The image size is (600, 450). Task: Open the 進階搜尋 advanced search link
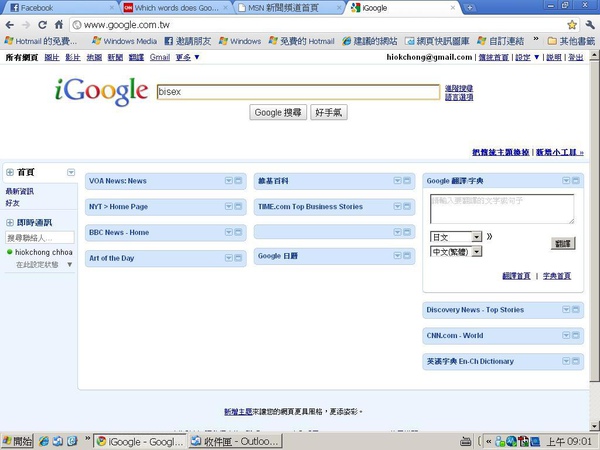(459, 88)
